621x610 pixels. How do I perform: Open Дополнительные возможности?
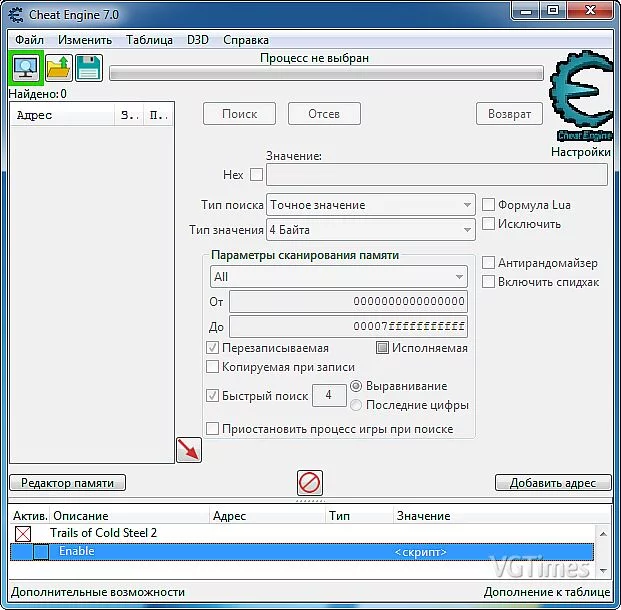tap(98, 592)
